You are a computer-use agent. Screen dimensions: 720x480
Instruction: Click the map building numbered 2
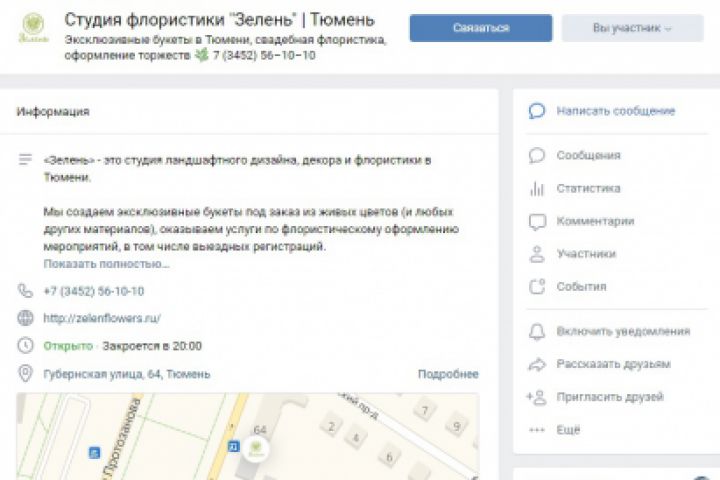(332, 427)
